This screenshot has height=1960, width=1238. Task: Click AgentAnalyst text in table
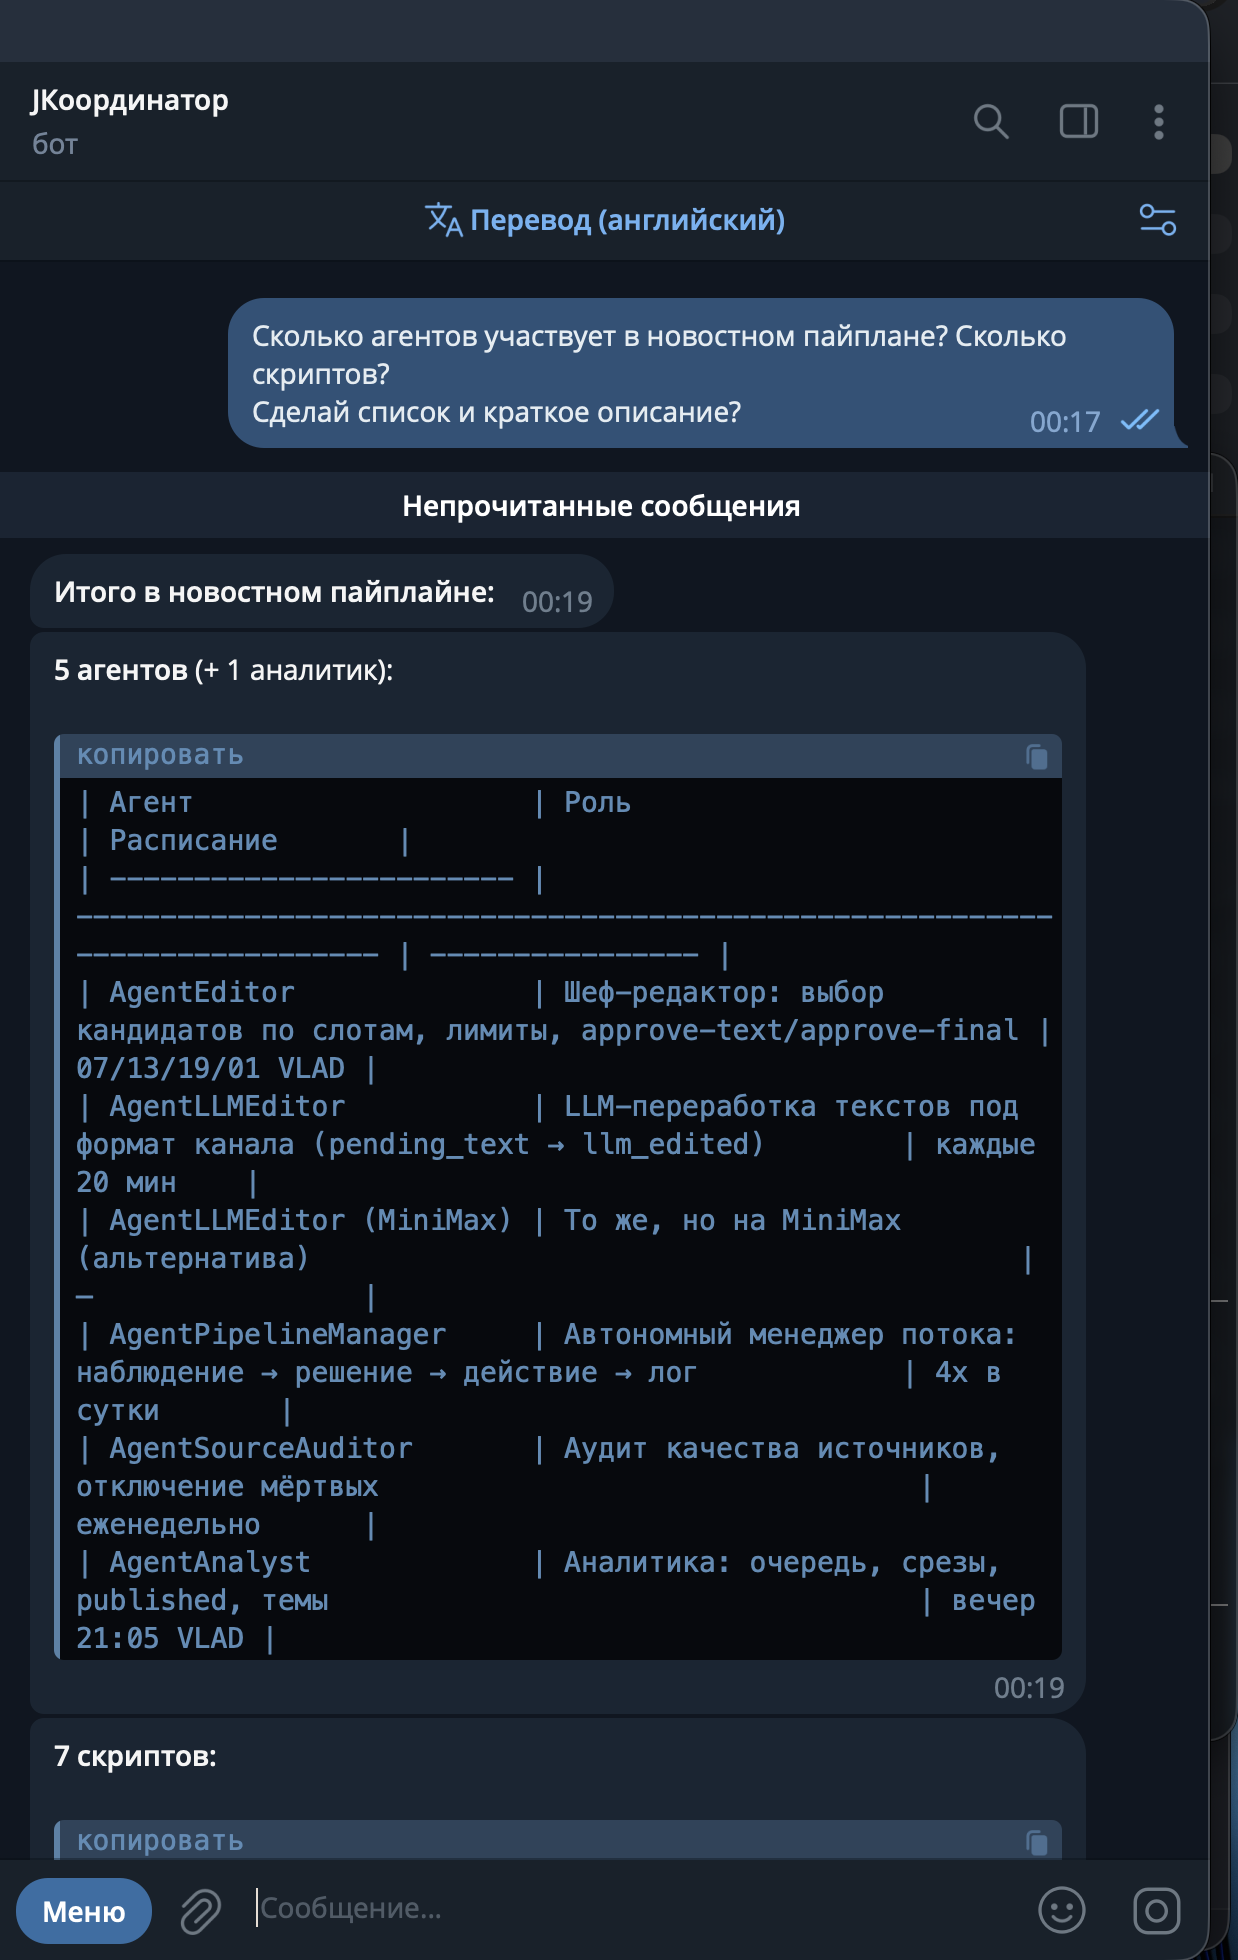click(210, 1563)
